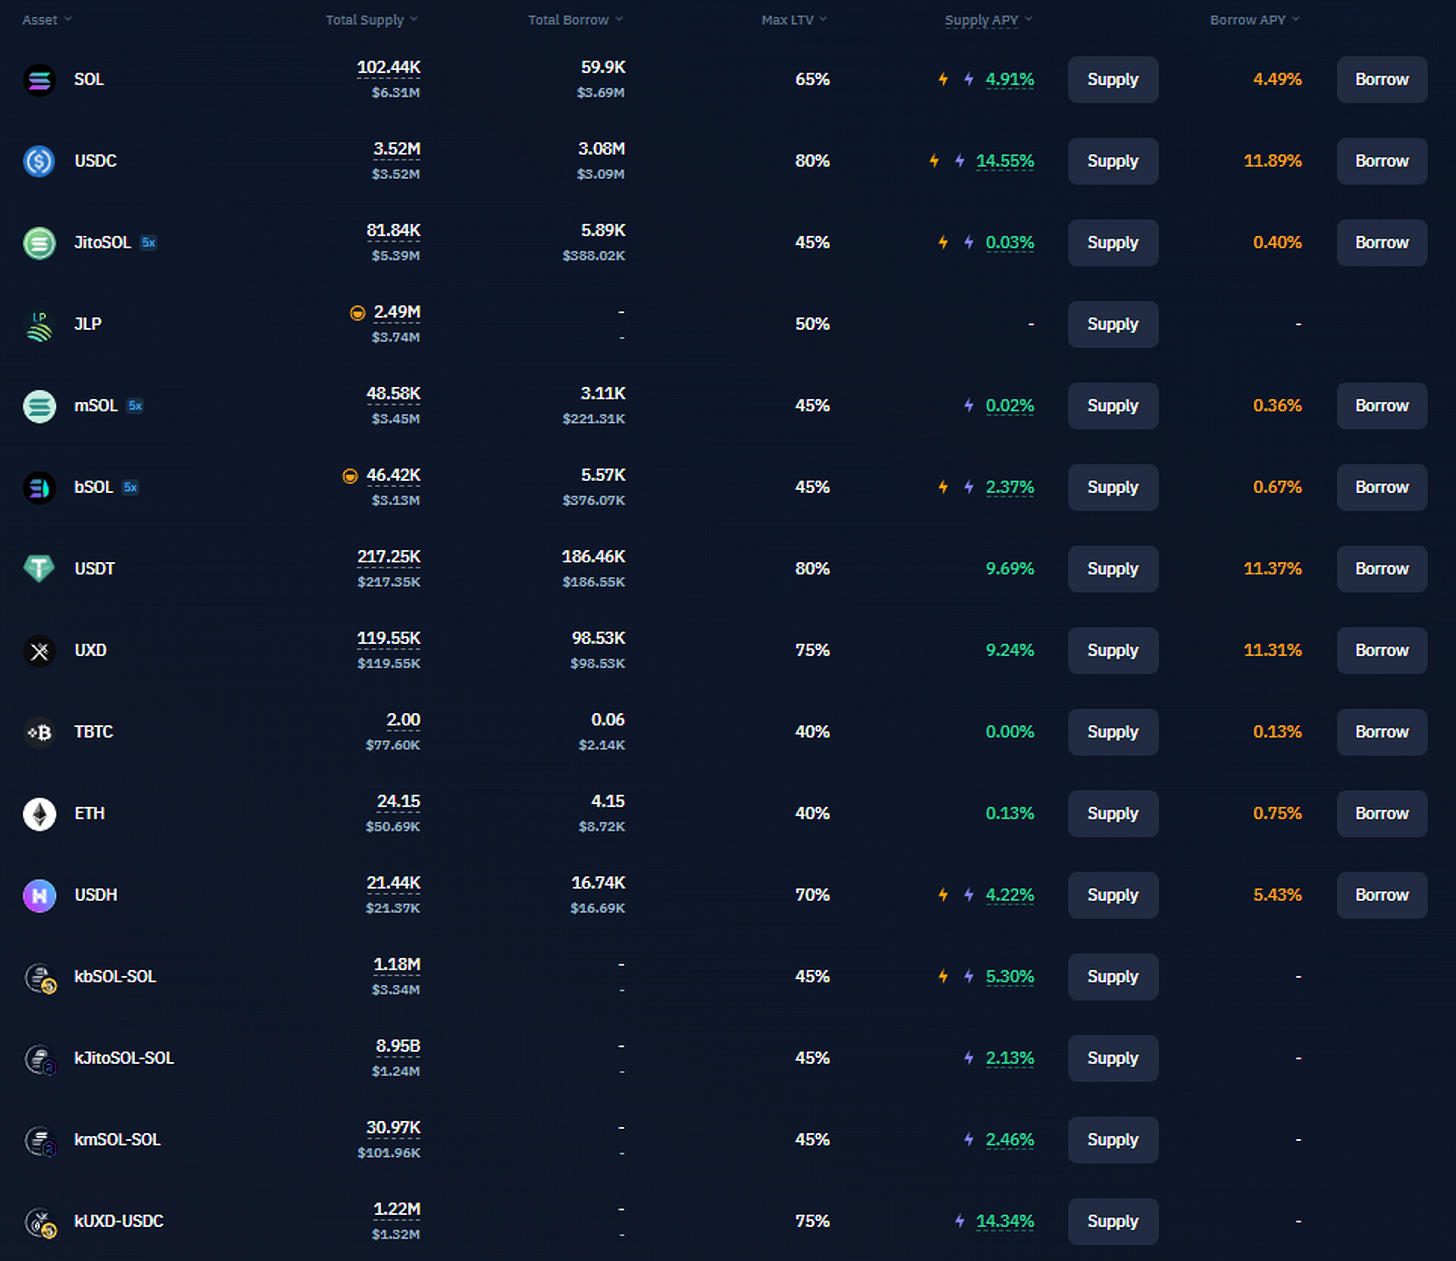Click the JitoSOL token icon
The image size is (1456, 1261).
click(x=39, y=243)
